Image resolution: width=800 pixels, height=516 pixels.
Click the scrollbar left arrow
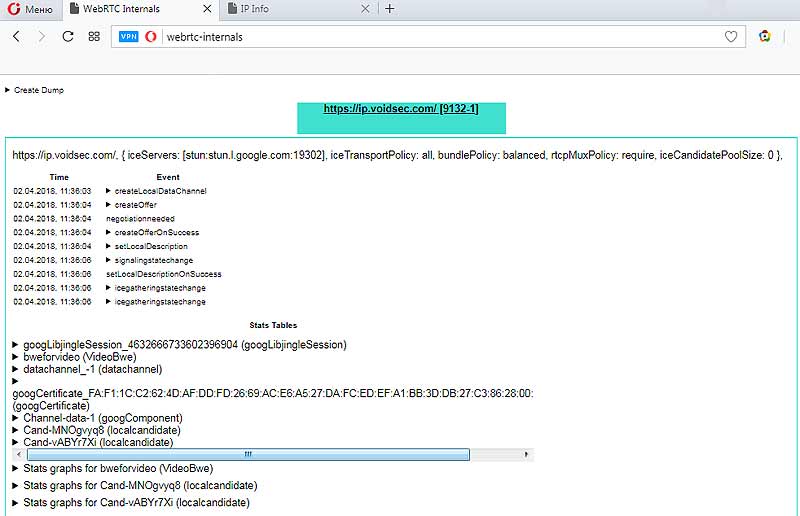click(x=19, y=454)
